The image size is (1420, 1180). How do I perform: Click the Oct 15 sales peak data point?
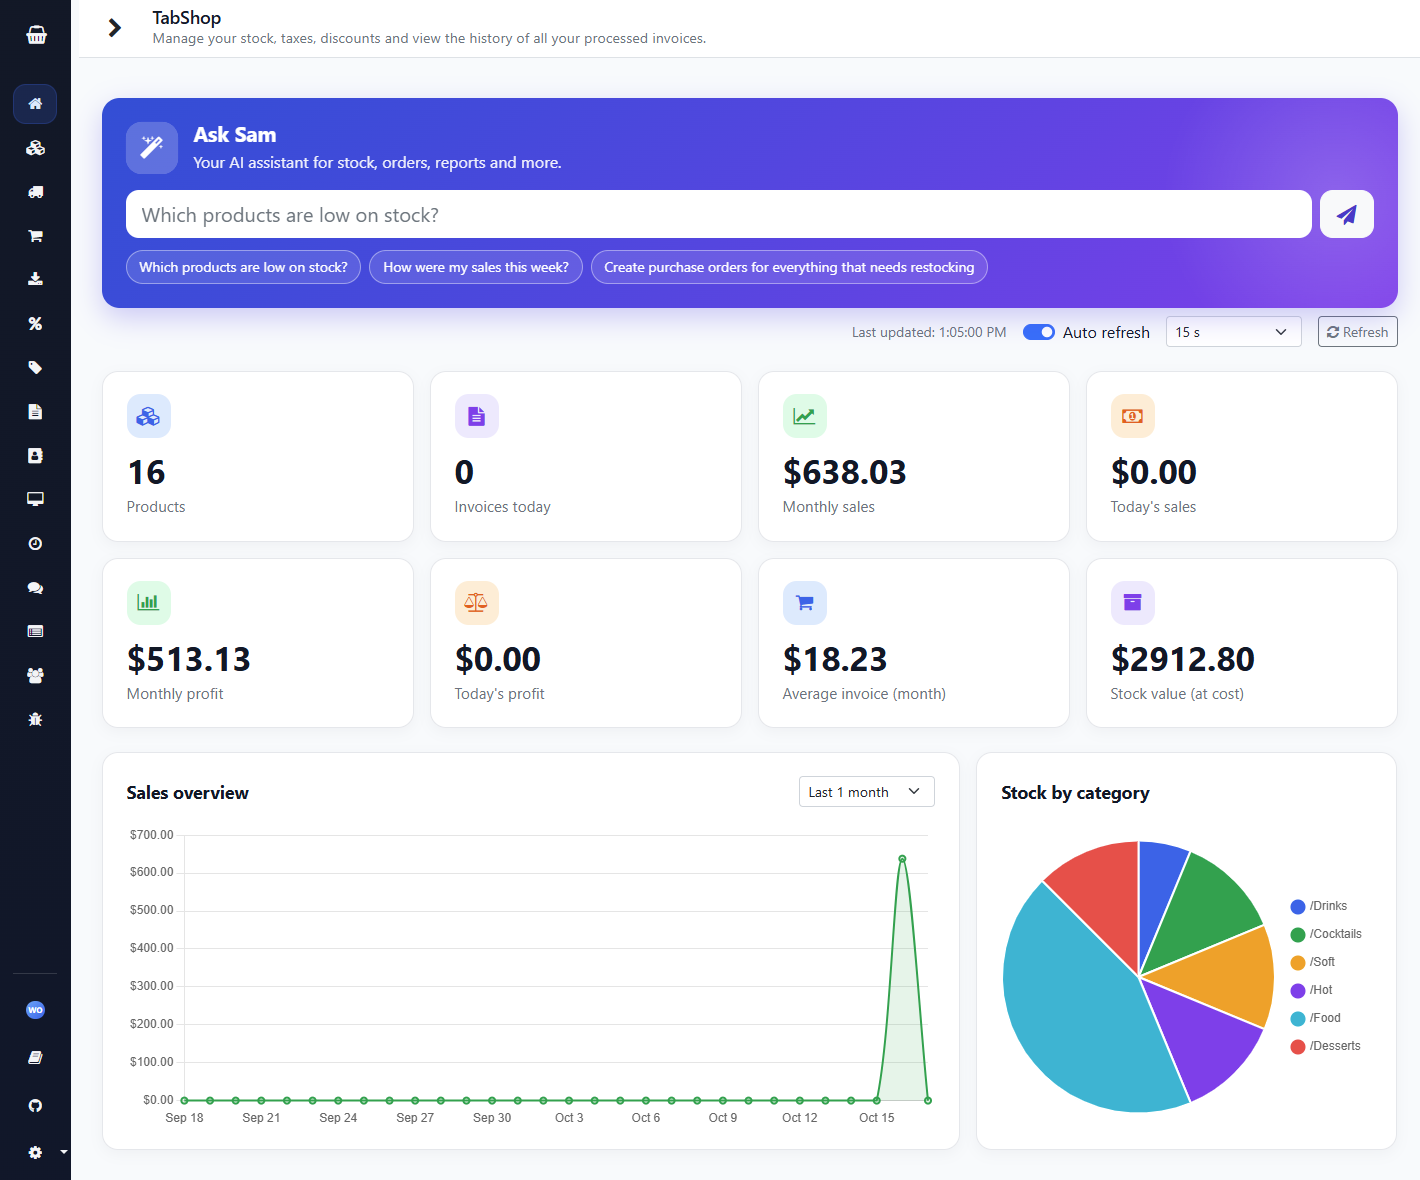[x=902, y=859]
